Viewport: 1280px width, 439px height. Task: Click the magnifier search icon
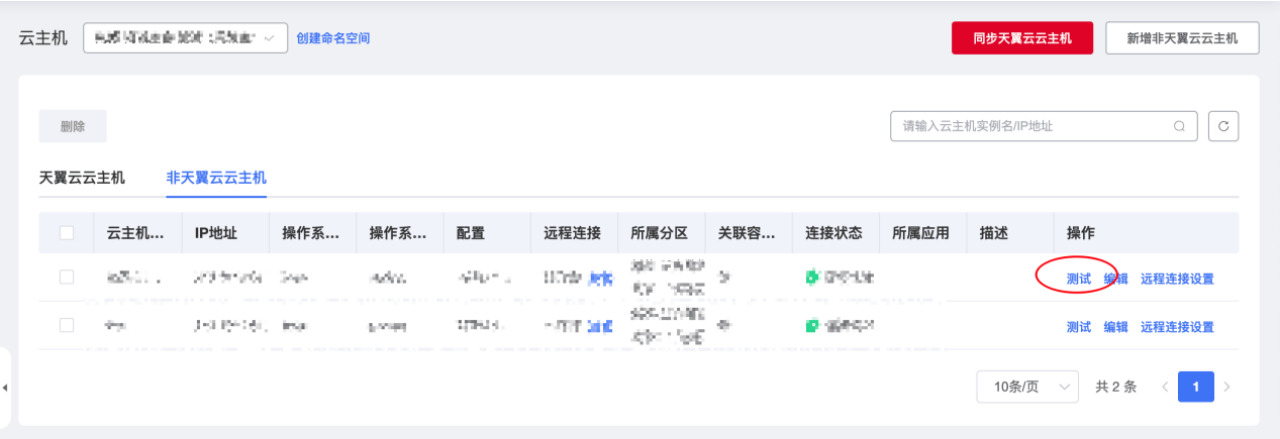point(1180,127)
